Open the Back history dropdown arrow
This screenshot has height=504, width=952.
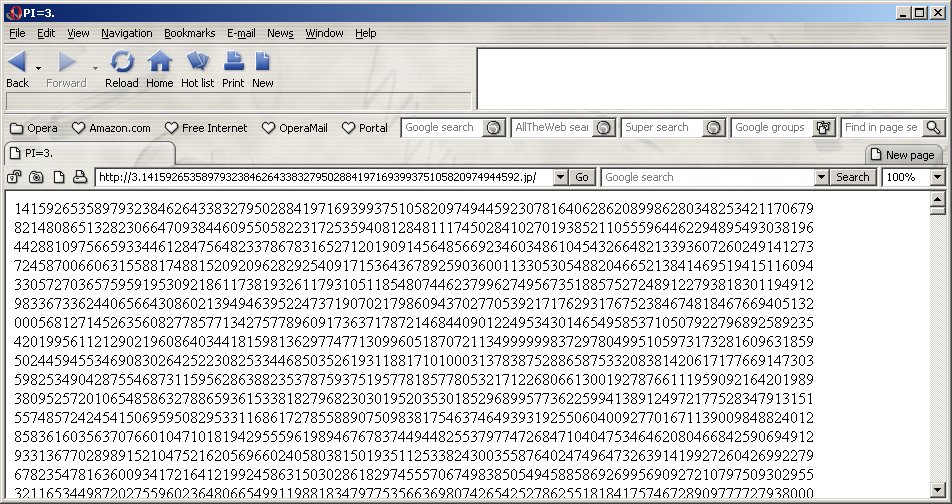click(38, 68)
